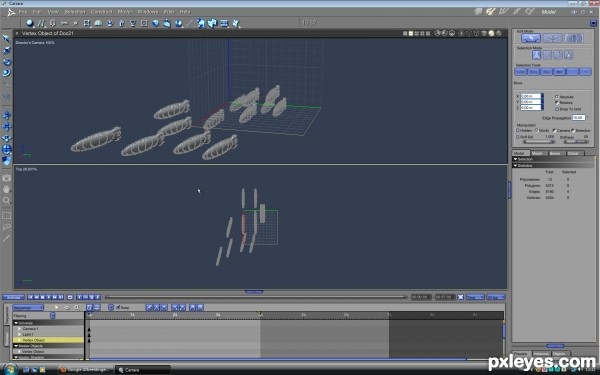Click the hand pan tool in left sidebar
Viewport: 600px width, 375px height.
coord(7,189)
